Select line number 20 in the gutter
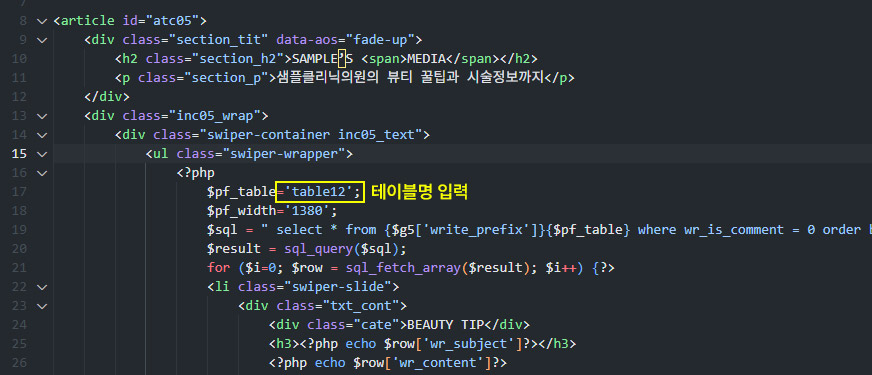The image size is (872, 375). 19,249
